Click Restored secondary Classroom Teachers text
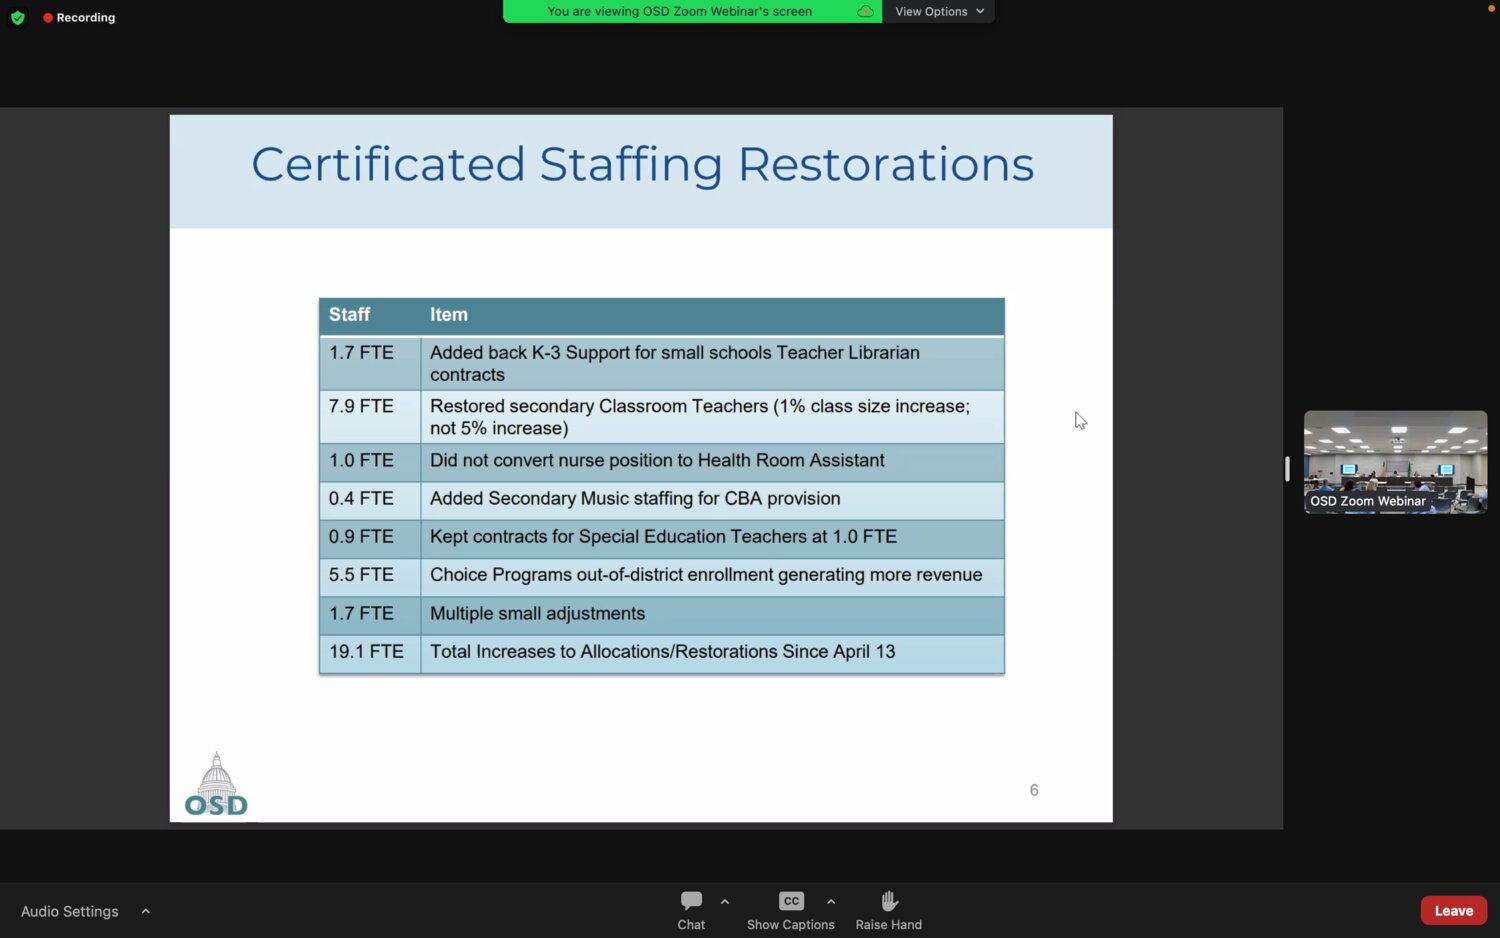Viewport: 1500px width, 938px height. point(700,417)
